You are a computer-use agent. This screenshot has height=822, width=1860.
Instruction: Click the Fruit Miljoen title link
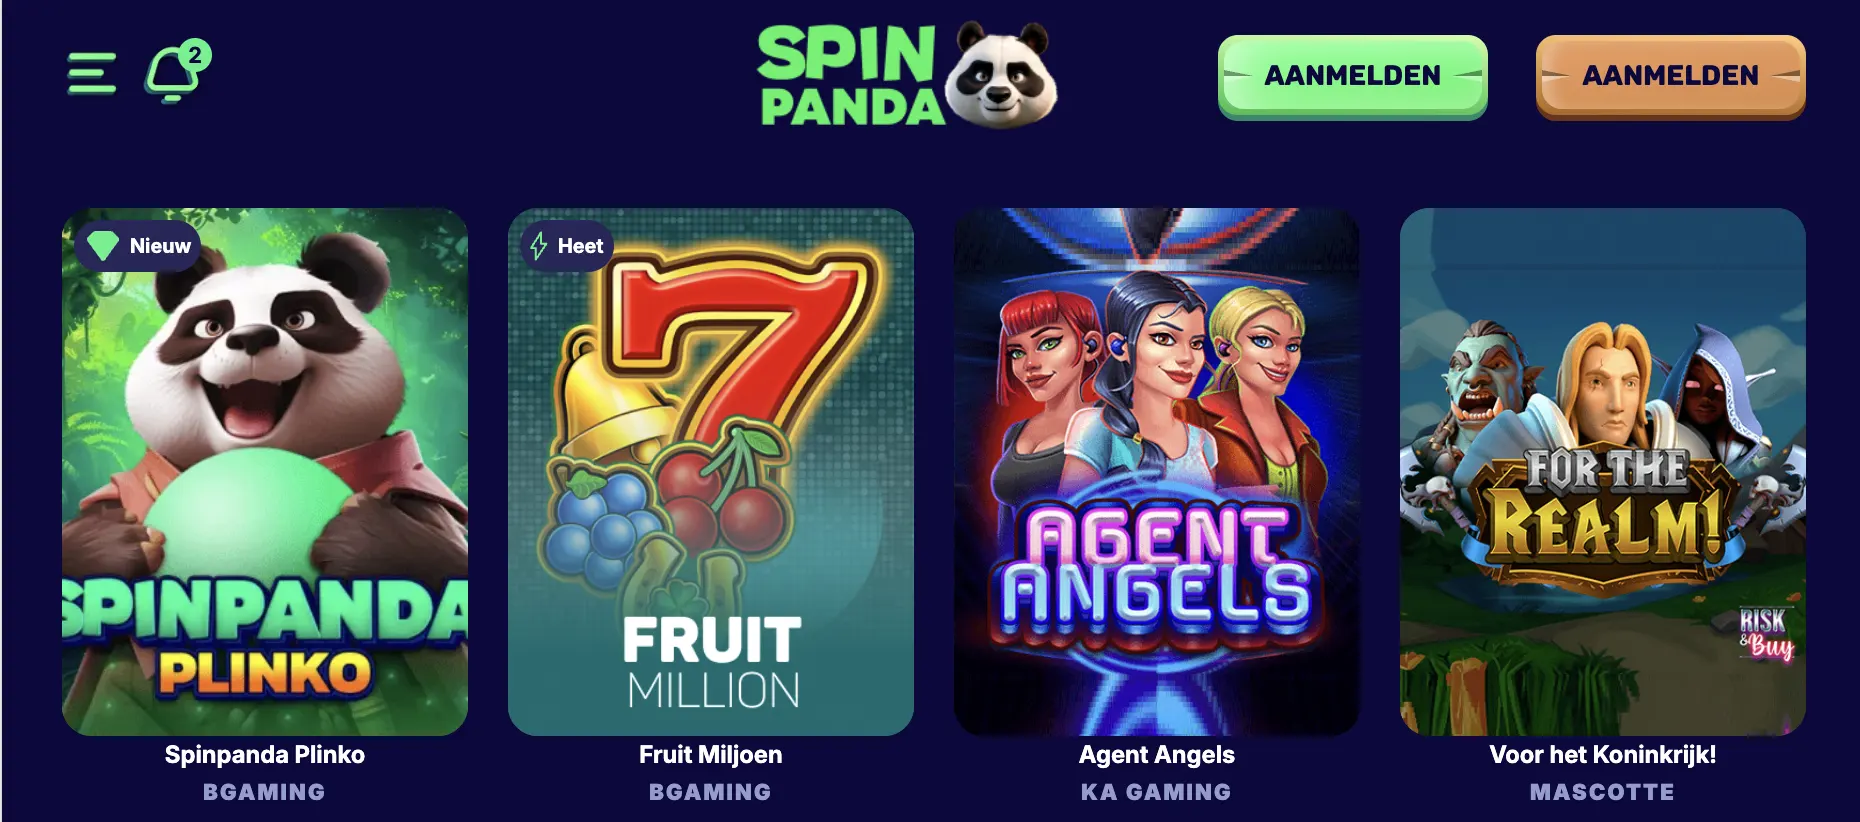[711, 755]
